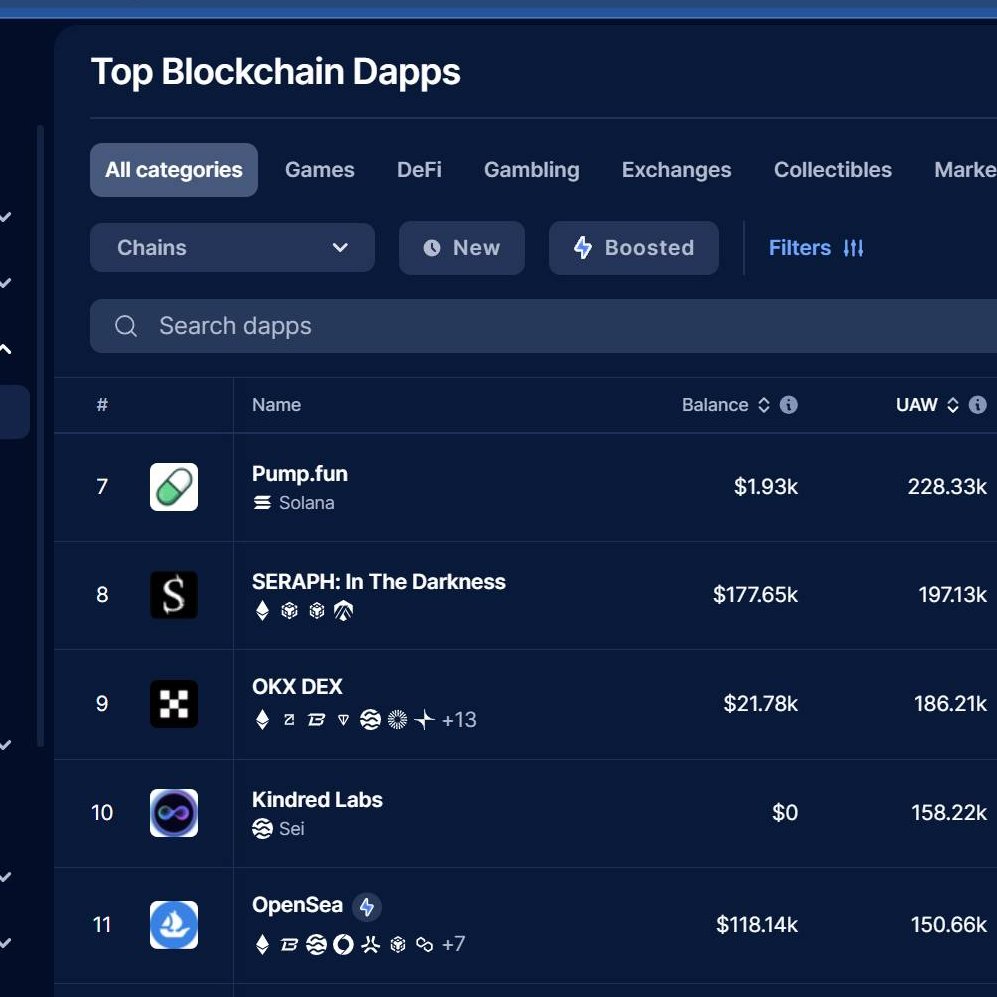Open the SERAPH In The Darkness logo
This screenshot has width=997, height=997.
(174, 595)
